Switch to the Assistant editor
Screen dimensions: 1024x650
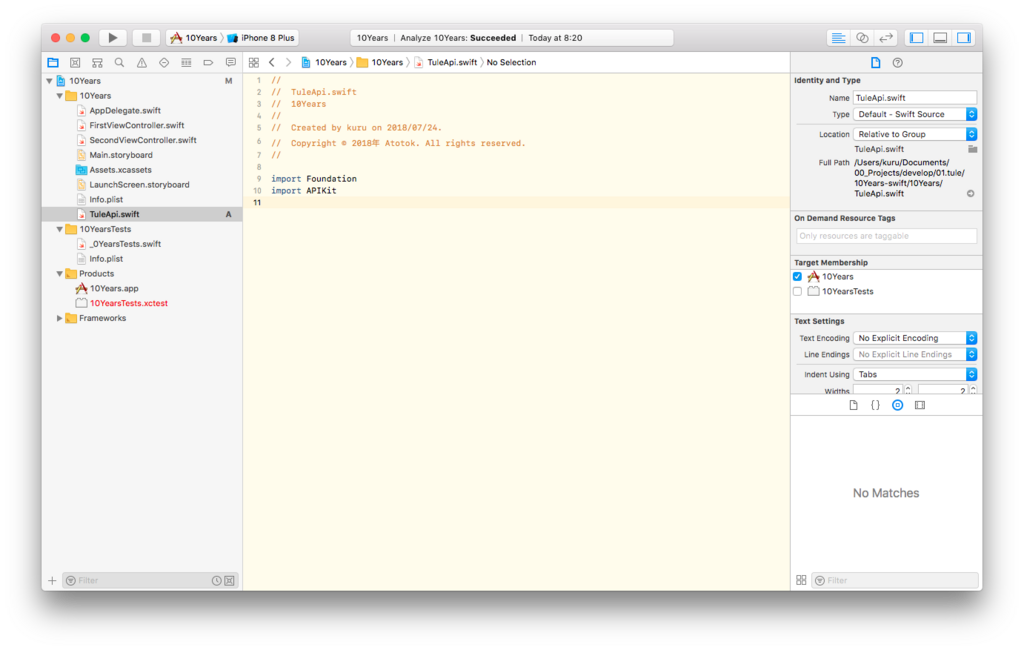point(862,38)
